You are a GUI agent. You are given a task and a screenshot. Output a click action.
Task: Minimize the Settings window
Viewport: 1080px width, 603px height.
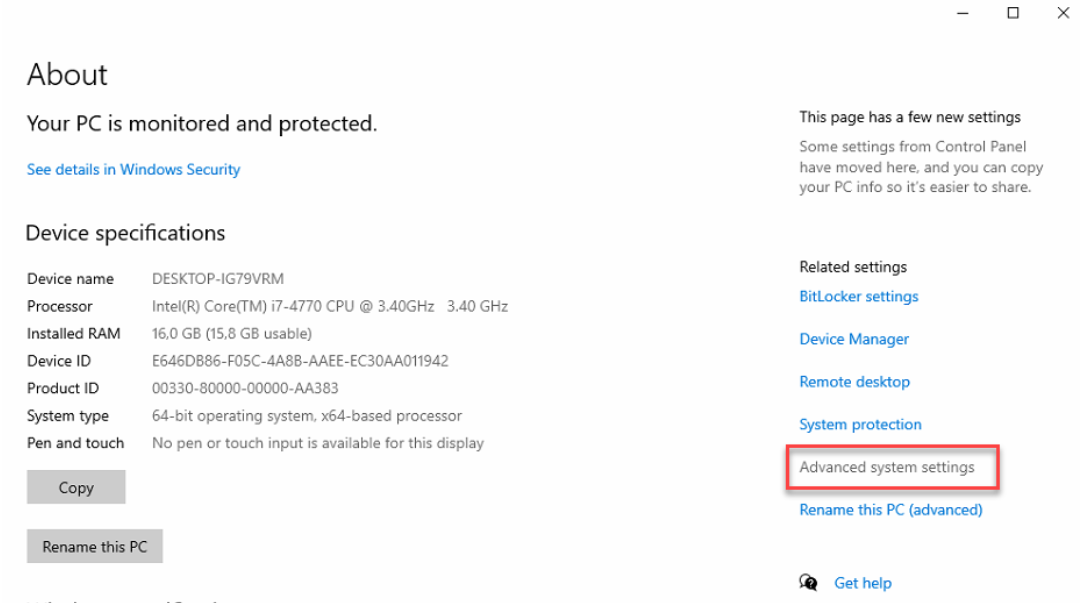(963, 14)
